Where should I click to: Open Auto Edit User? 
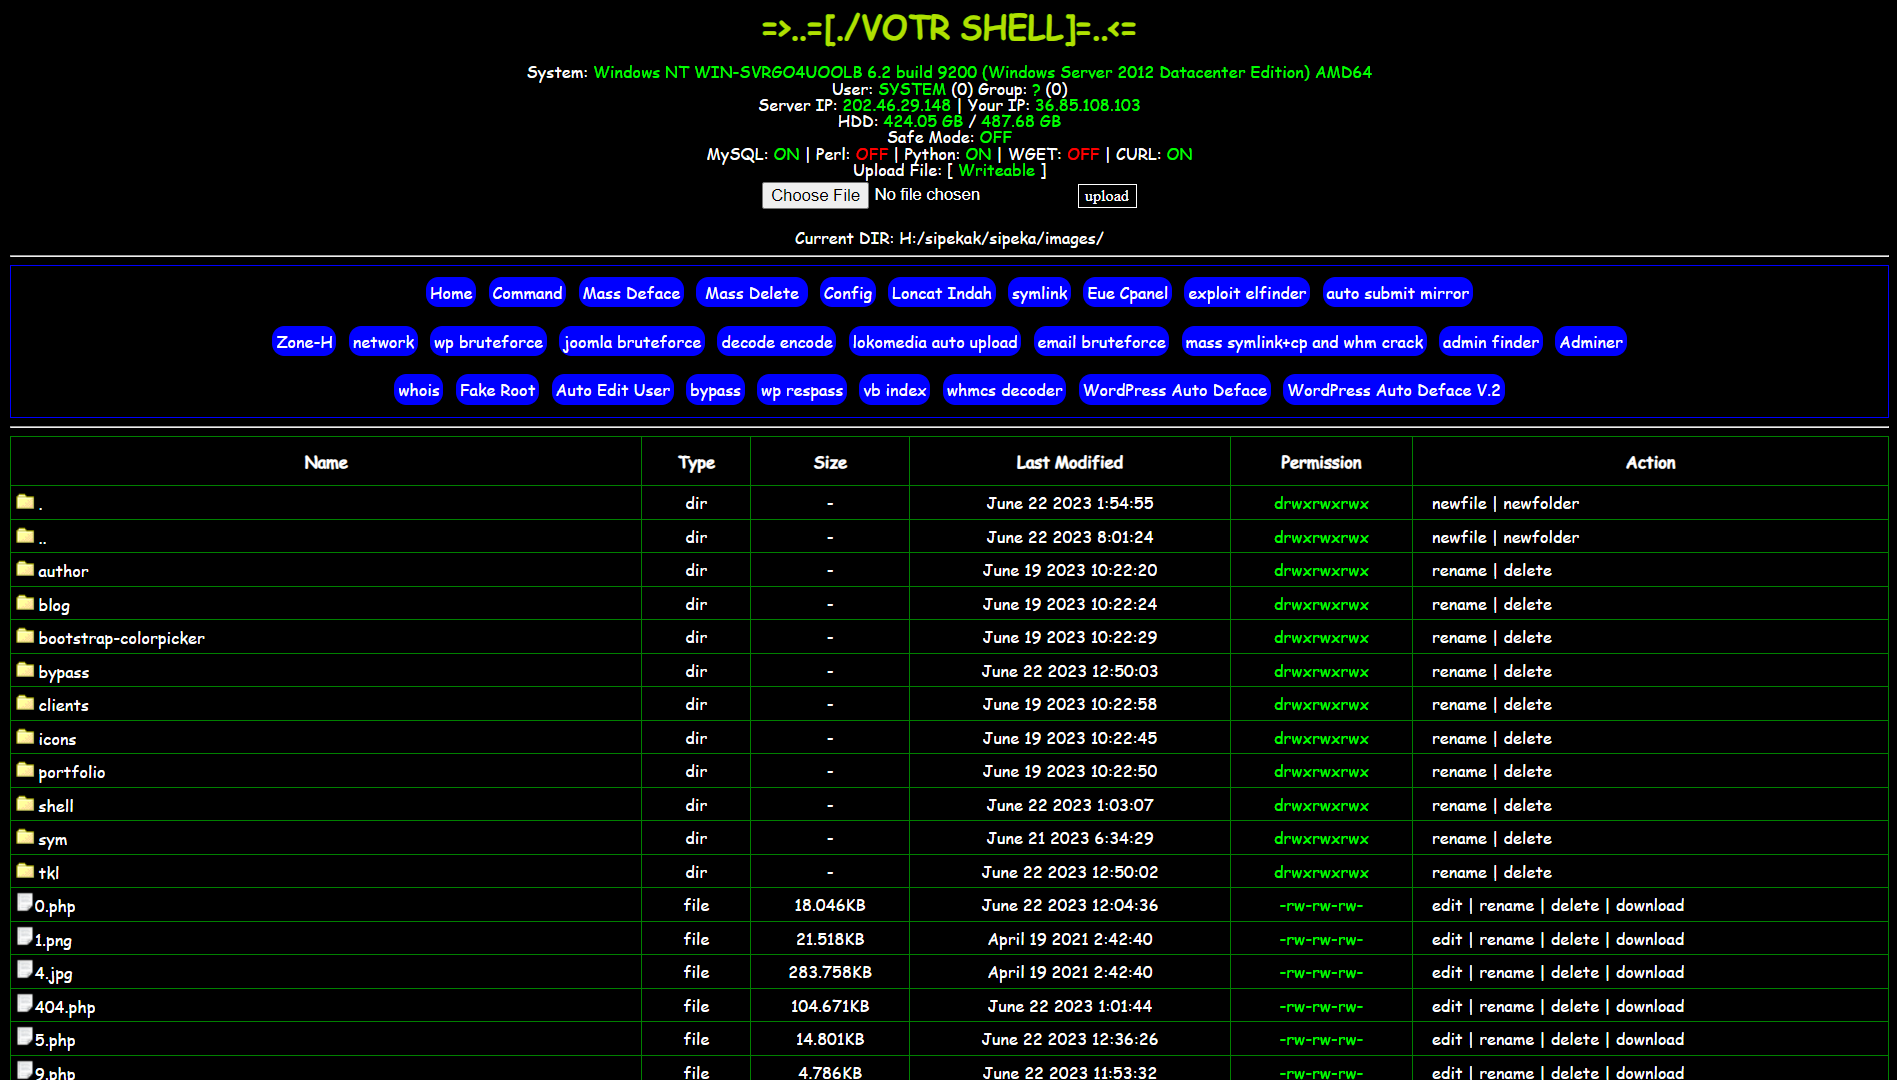point(613,390)
